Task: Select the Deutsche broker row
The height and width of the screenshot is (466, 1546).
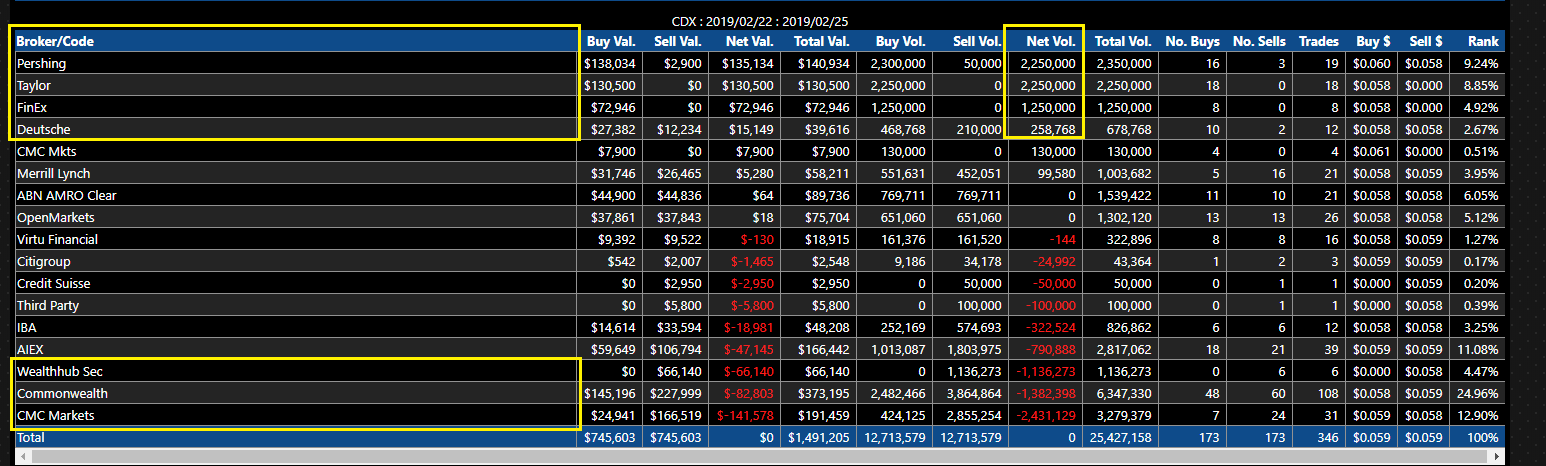Action: click(x=758, y=129)
